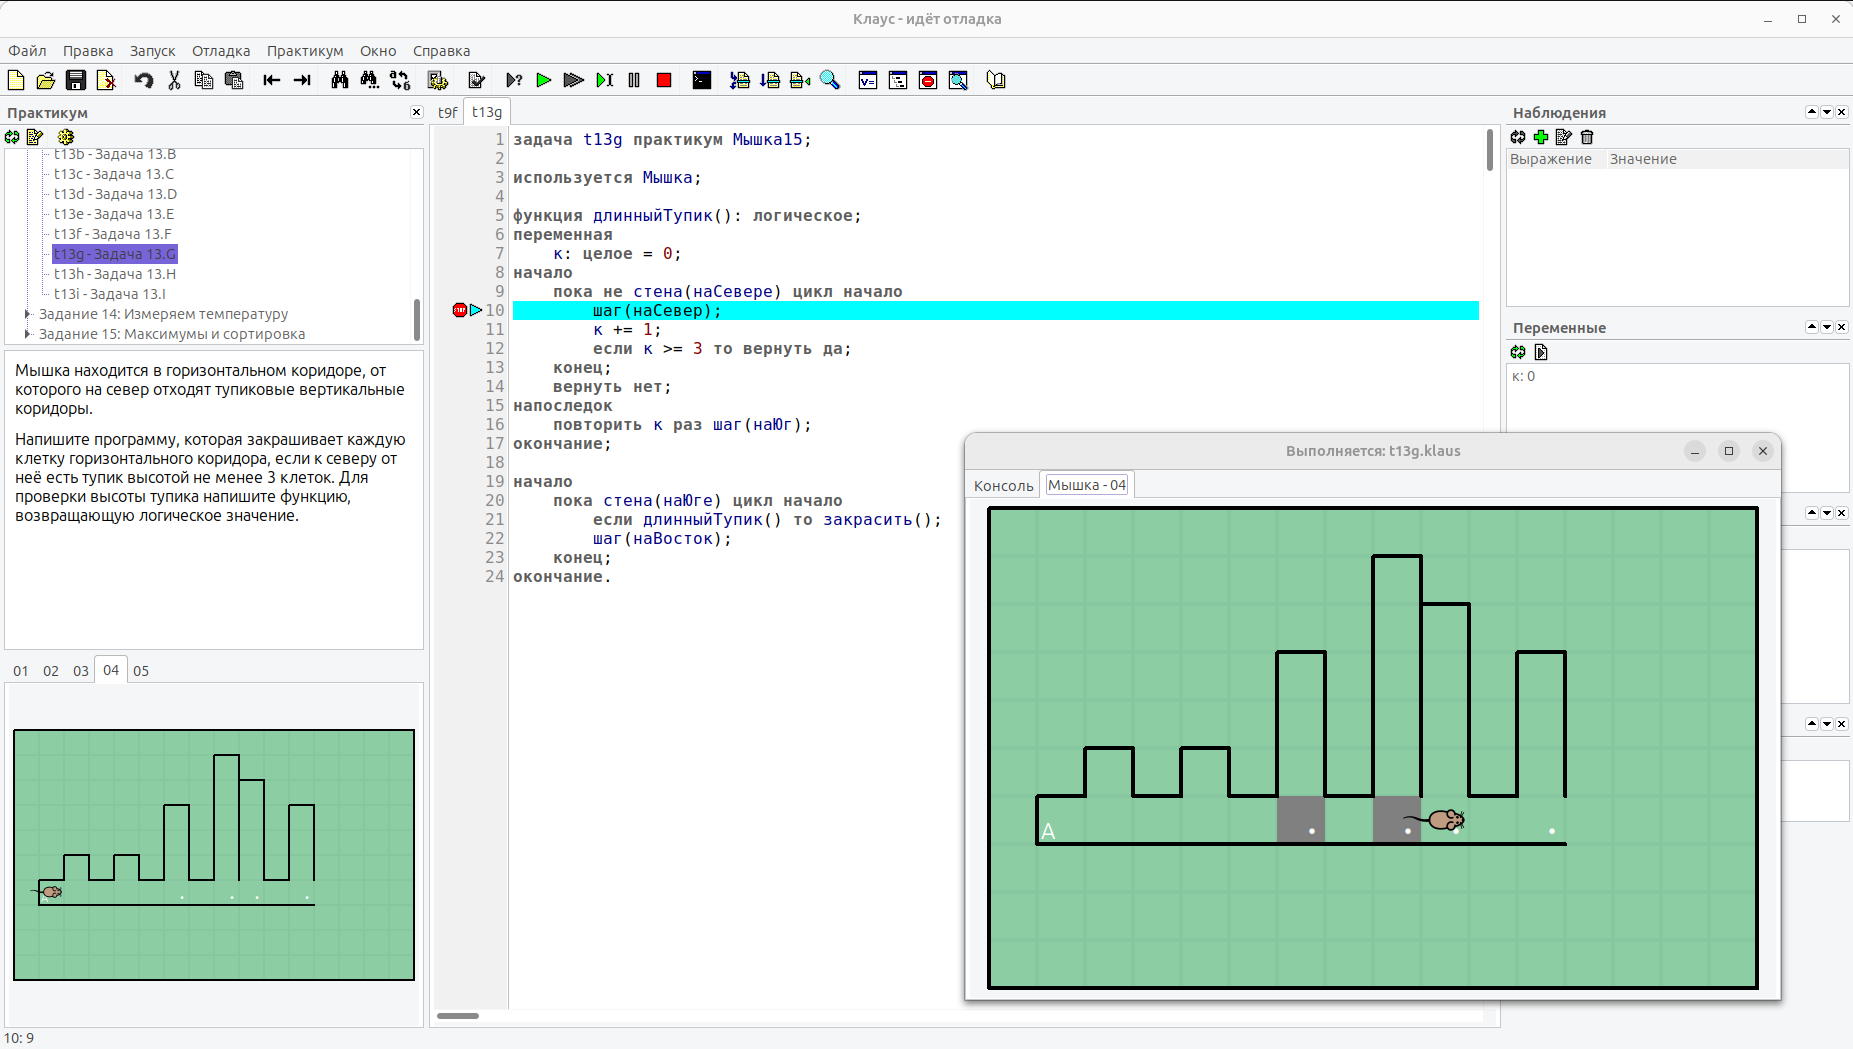1853x1049 pixels.
Task: Click the fast-run double arrow icon
Action: pyautogui.click(x=574, y=80)
